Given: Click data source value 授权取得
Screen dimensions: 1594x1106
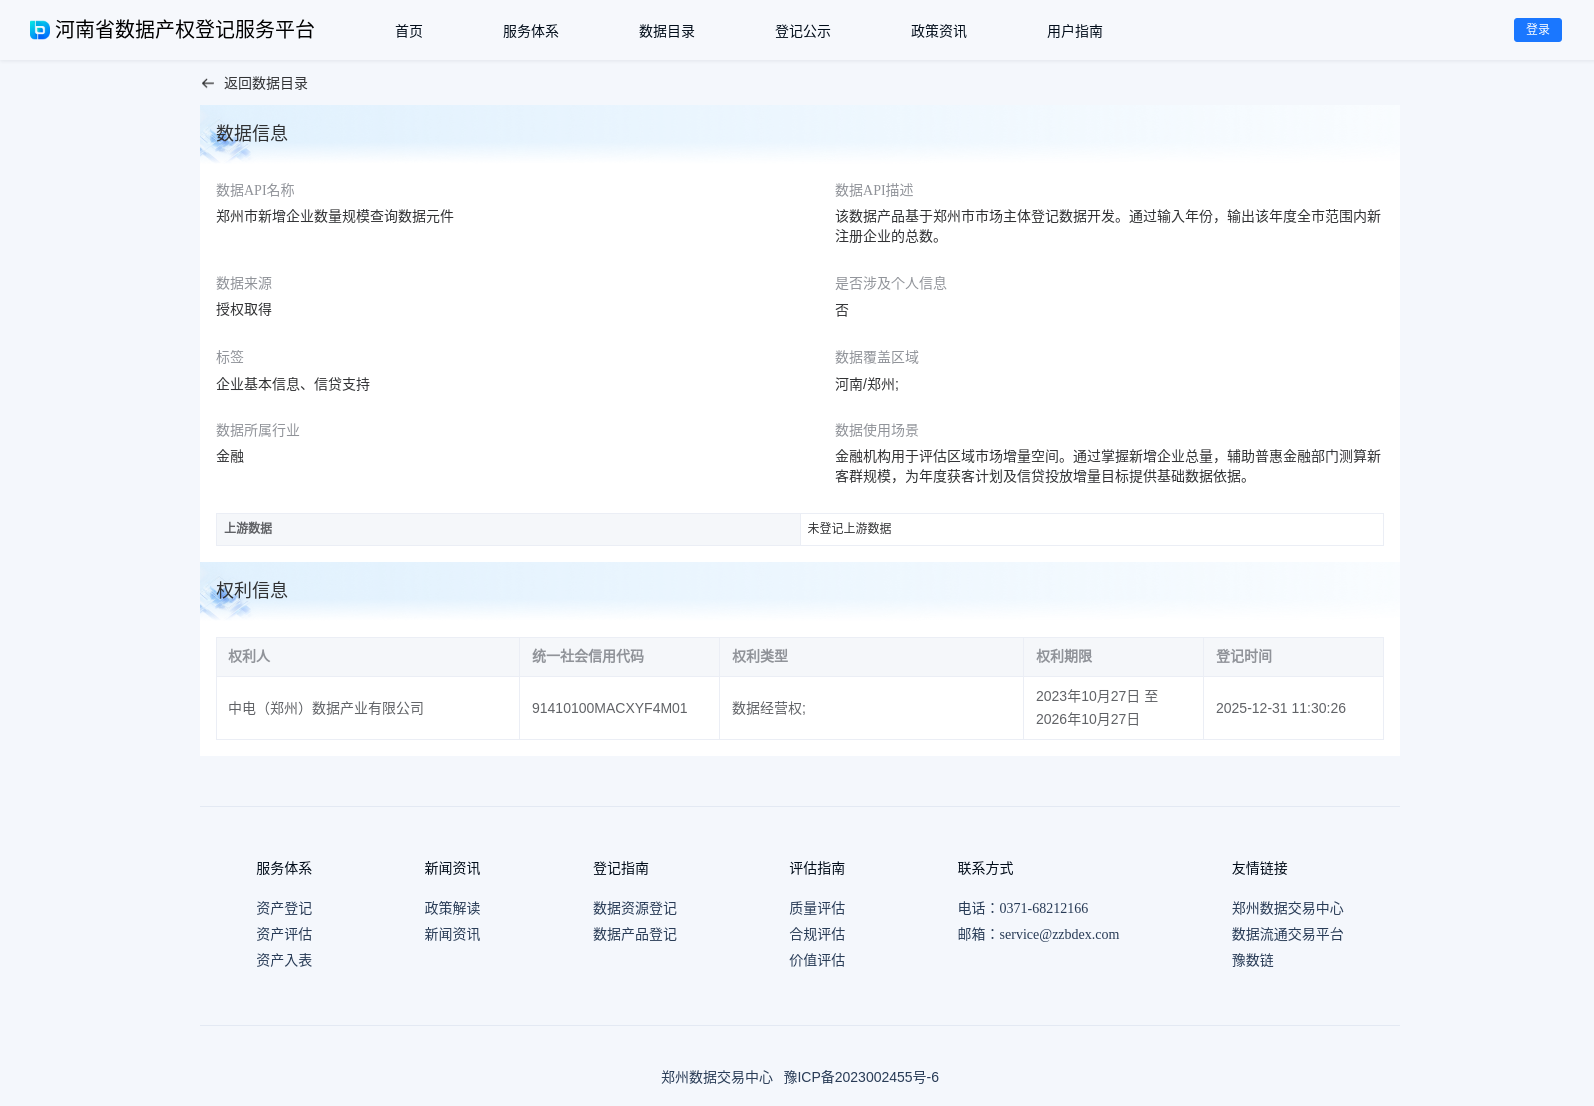Looking at the screenshot, I should (x=244, y=309).
